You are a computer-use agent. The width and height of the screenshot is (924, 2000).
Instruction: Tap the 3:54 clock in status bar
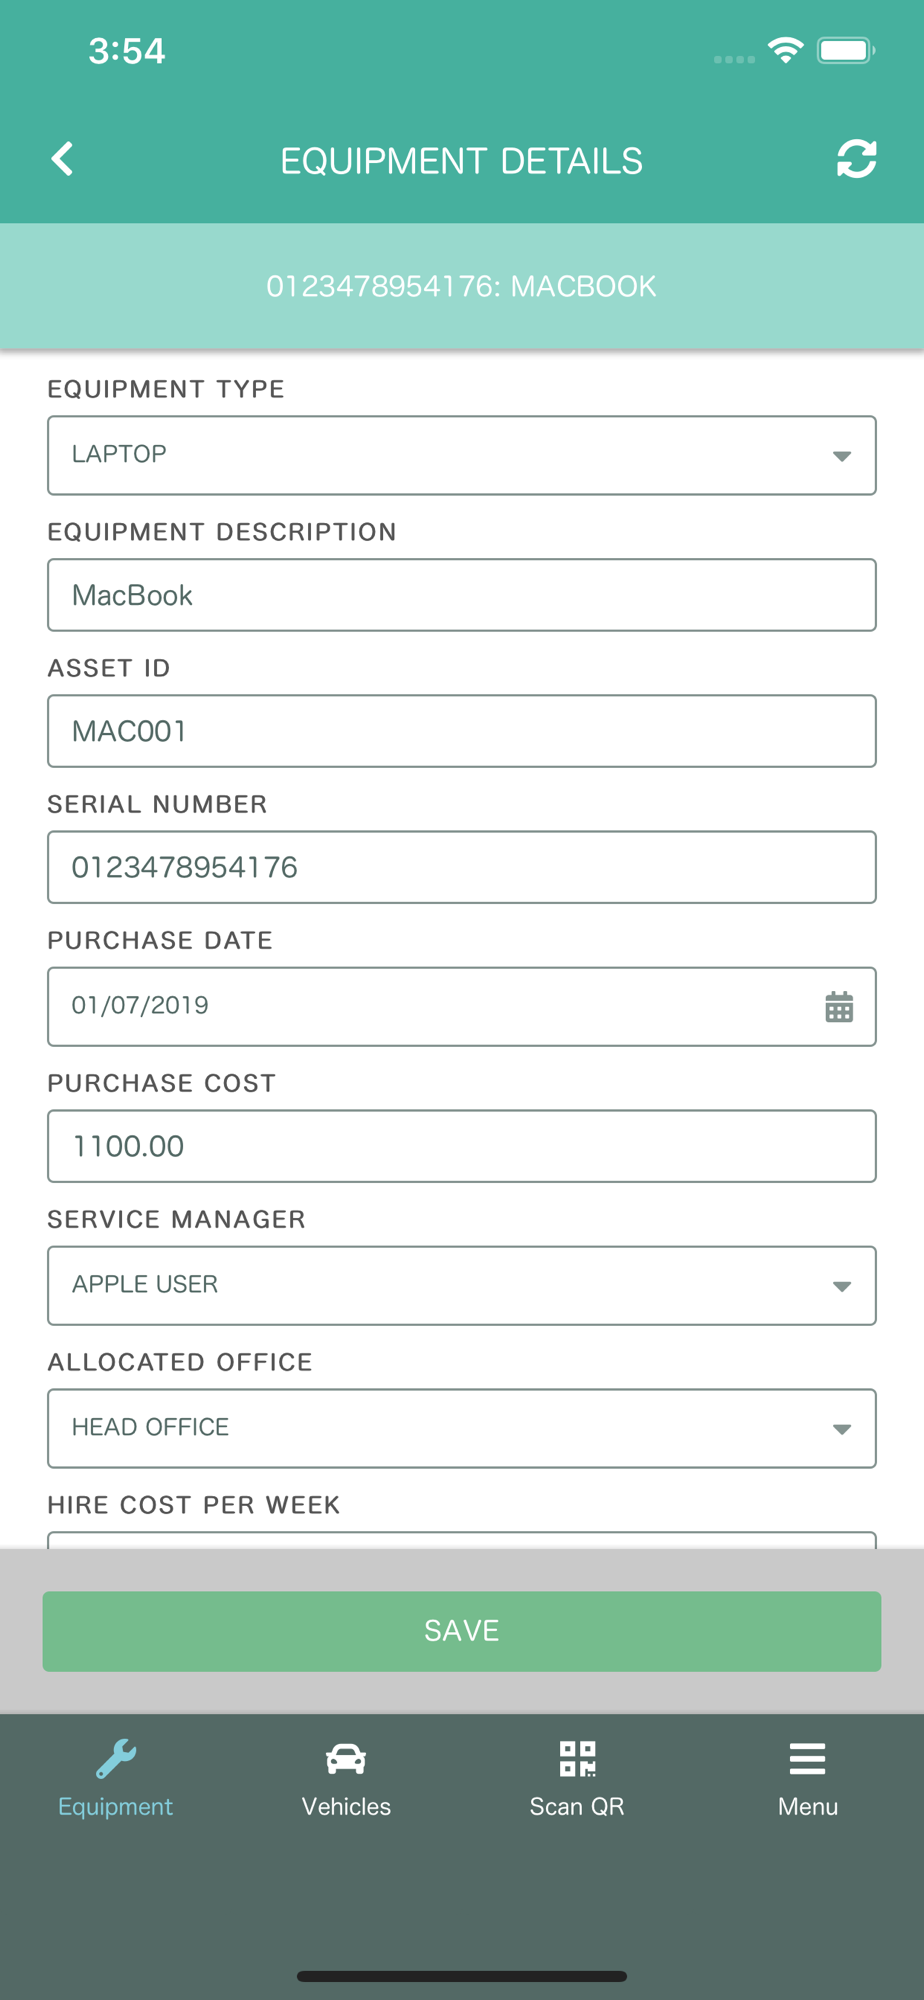tap(127, 51)
